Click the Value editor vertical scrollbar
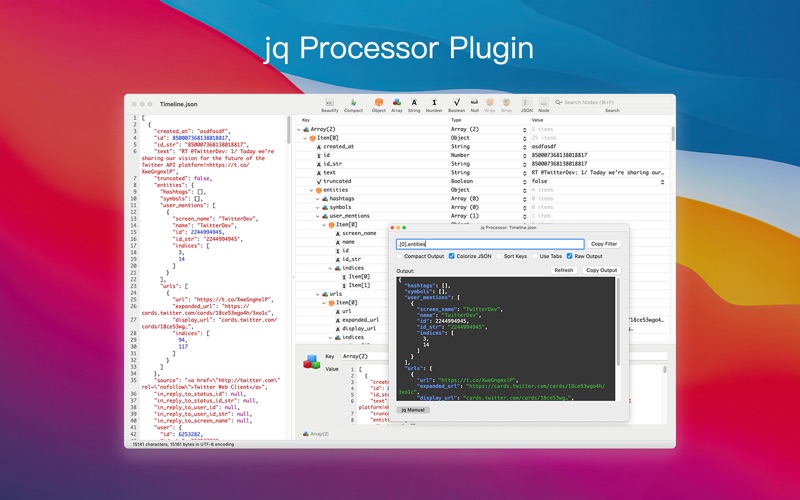800x500 pixels. pos(664,369)
